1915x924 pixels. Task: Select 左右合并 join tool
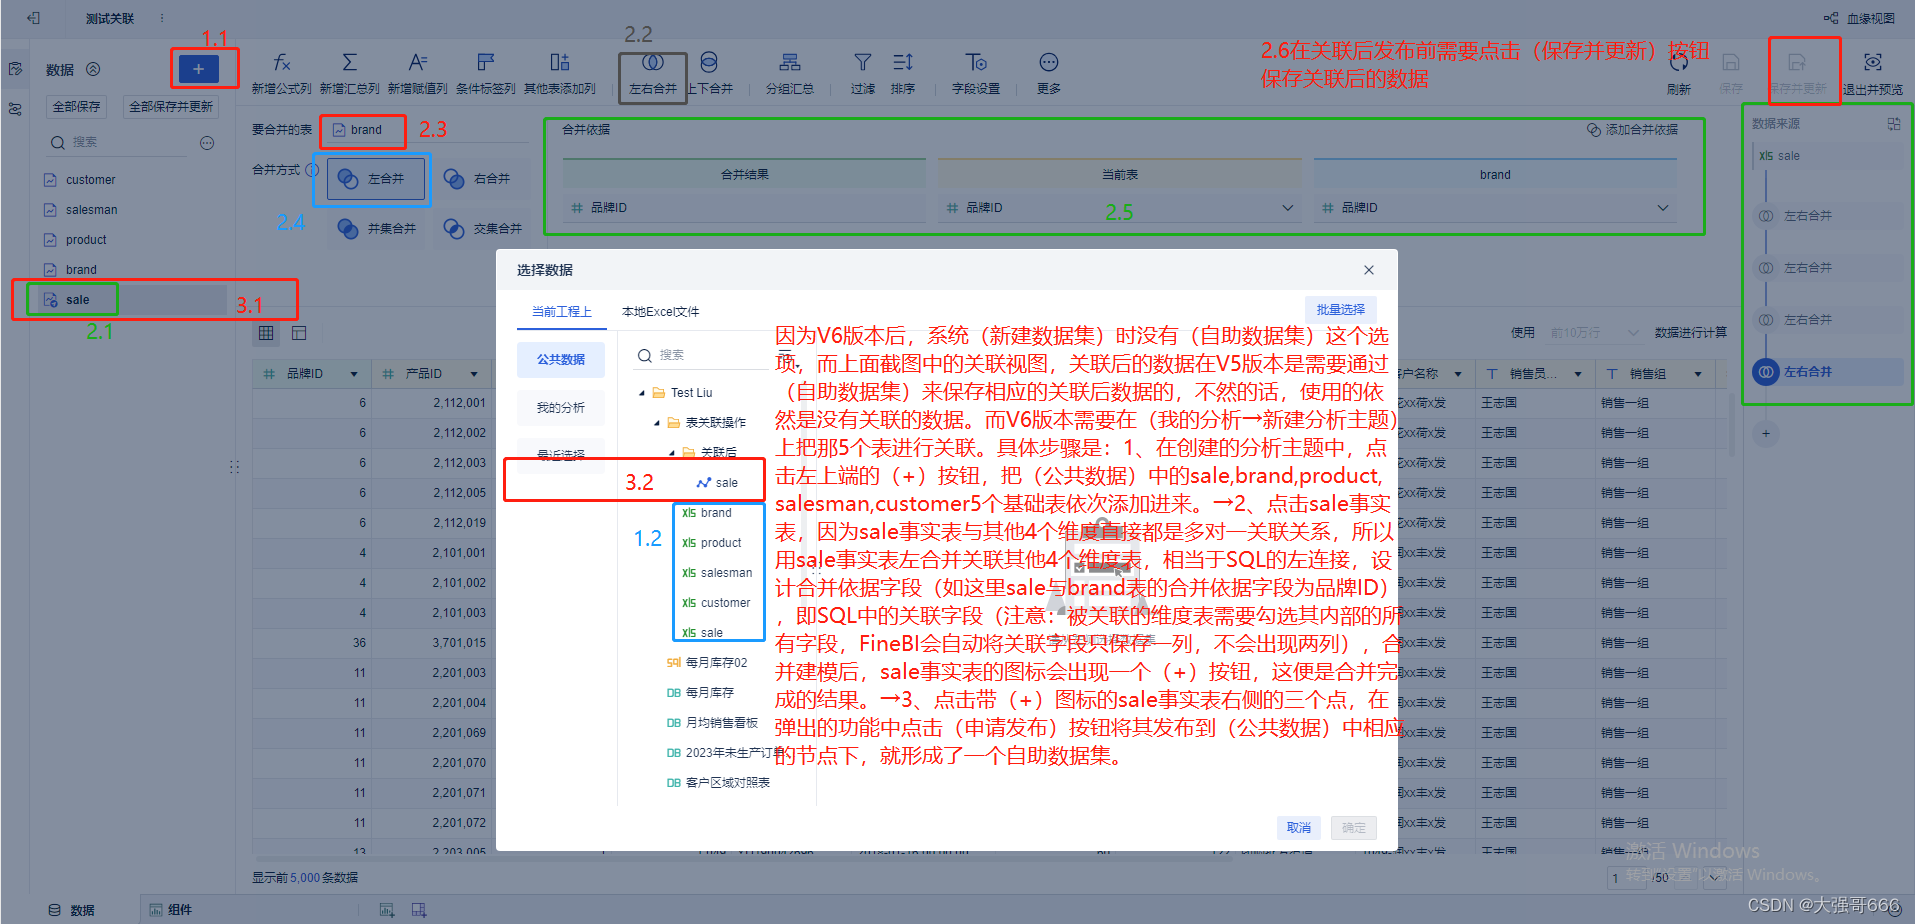(652, 76)
